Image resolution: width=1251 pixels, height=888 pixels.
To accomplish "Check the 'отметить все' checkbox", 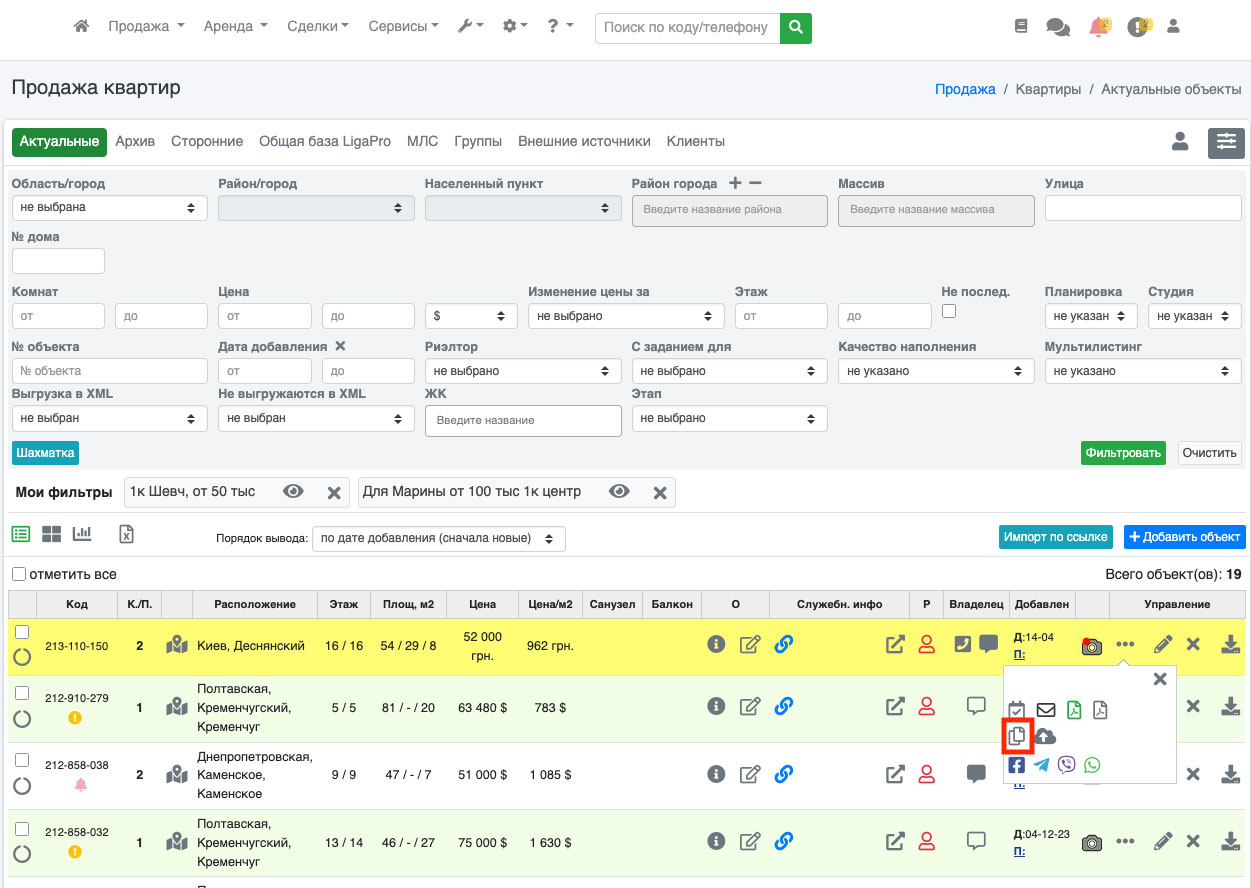I will [19, 574].
